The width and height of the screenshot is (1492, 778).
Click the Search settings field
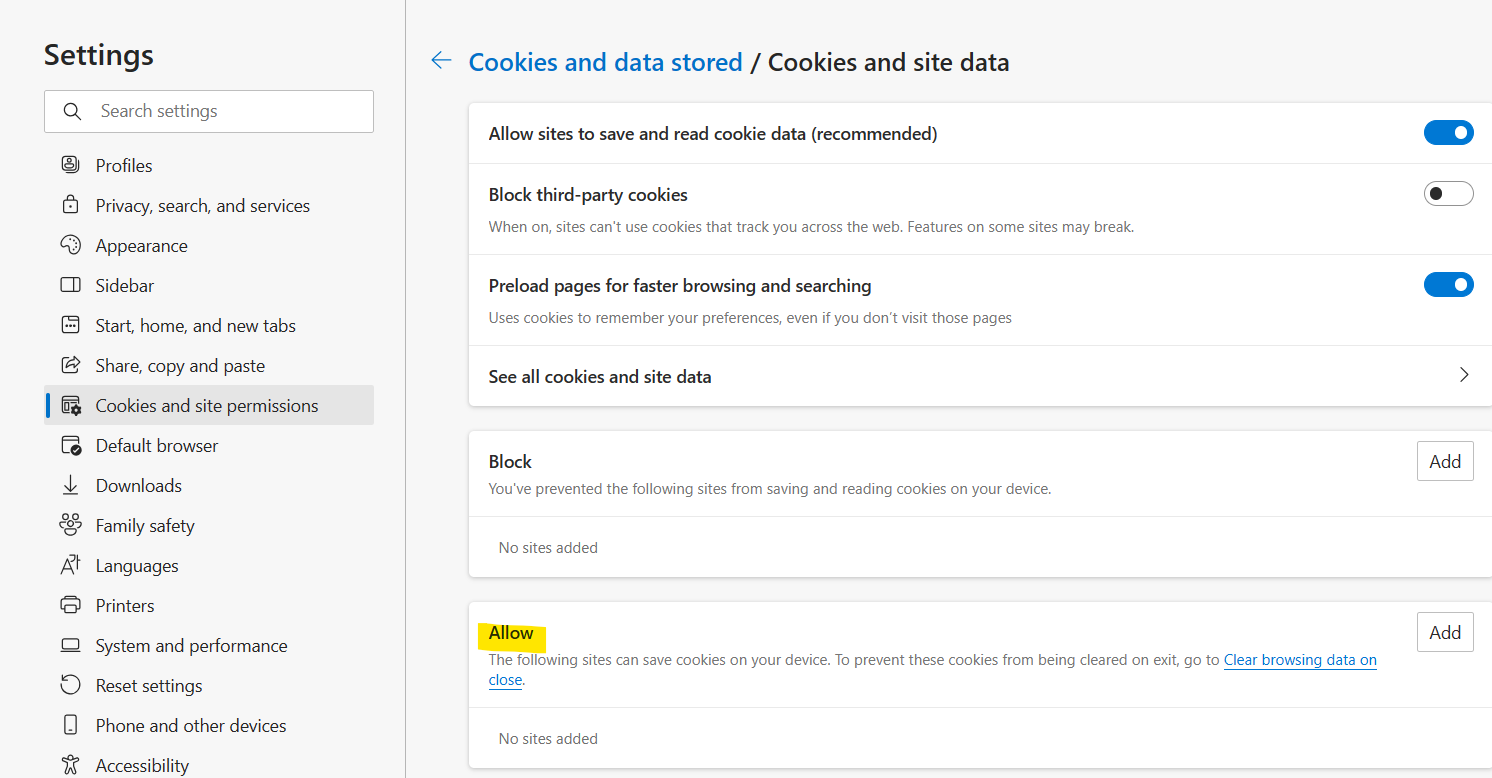click(209, 111)
